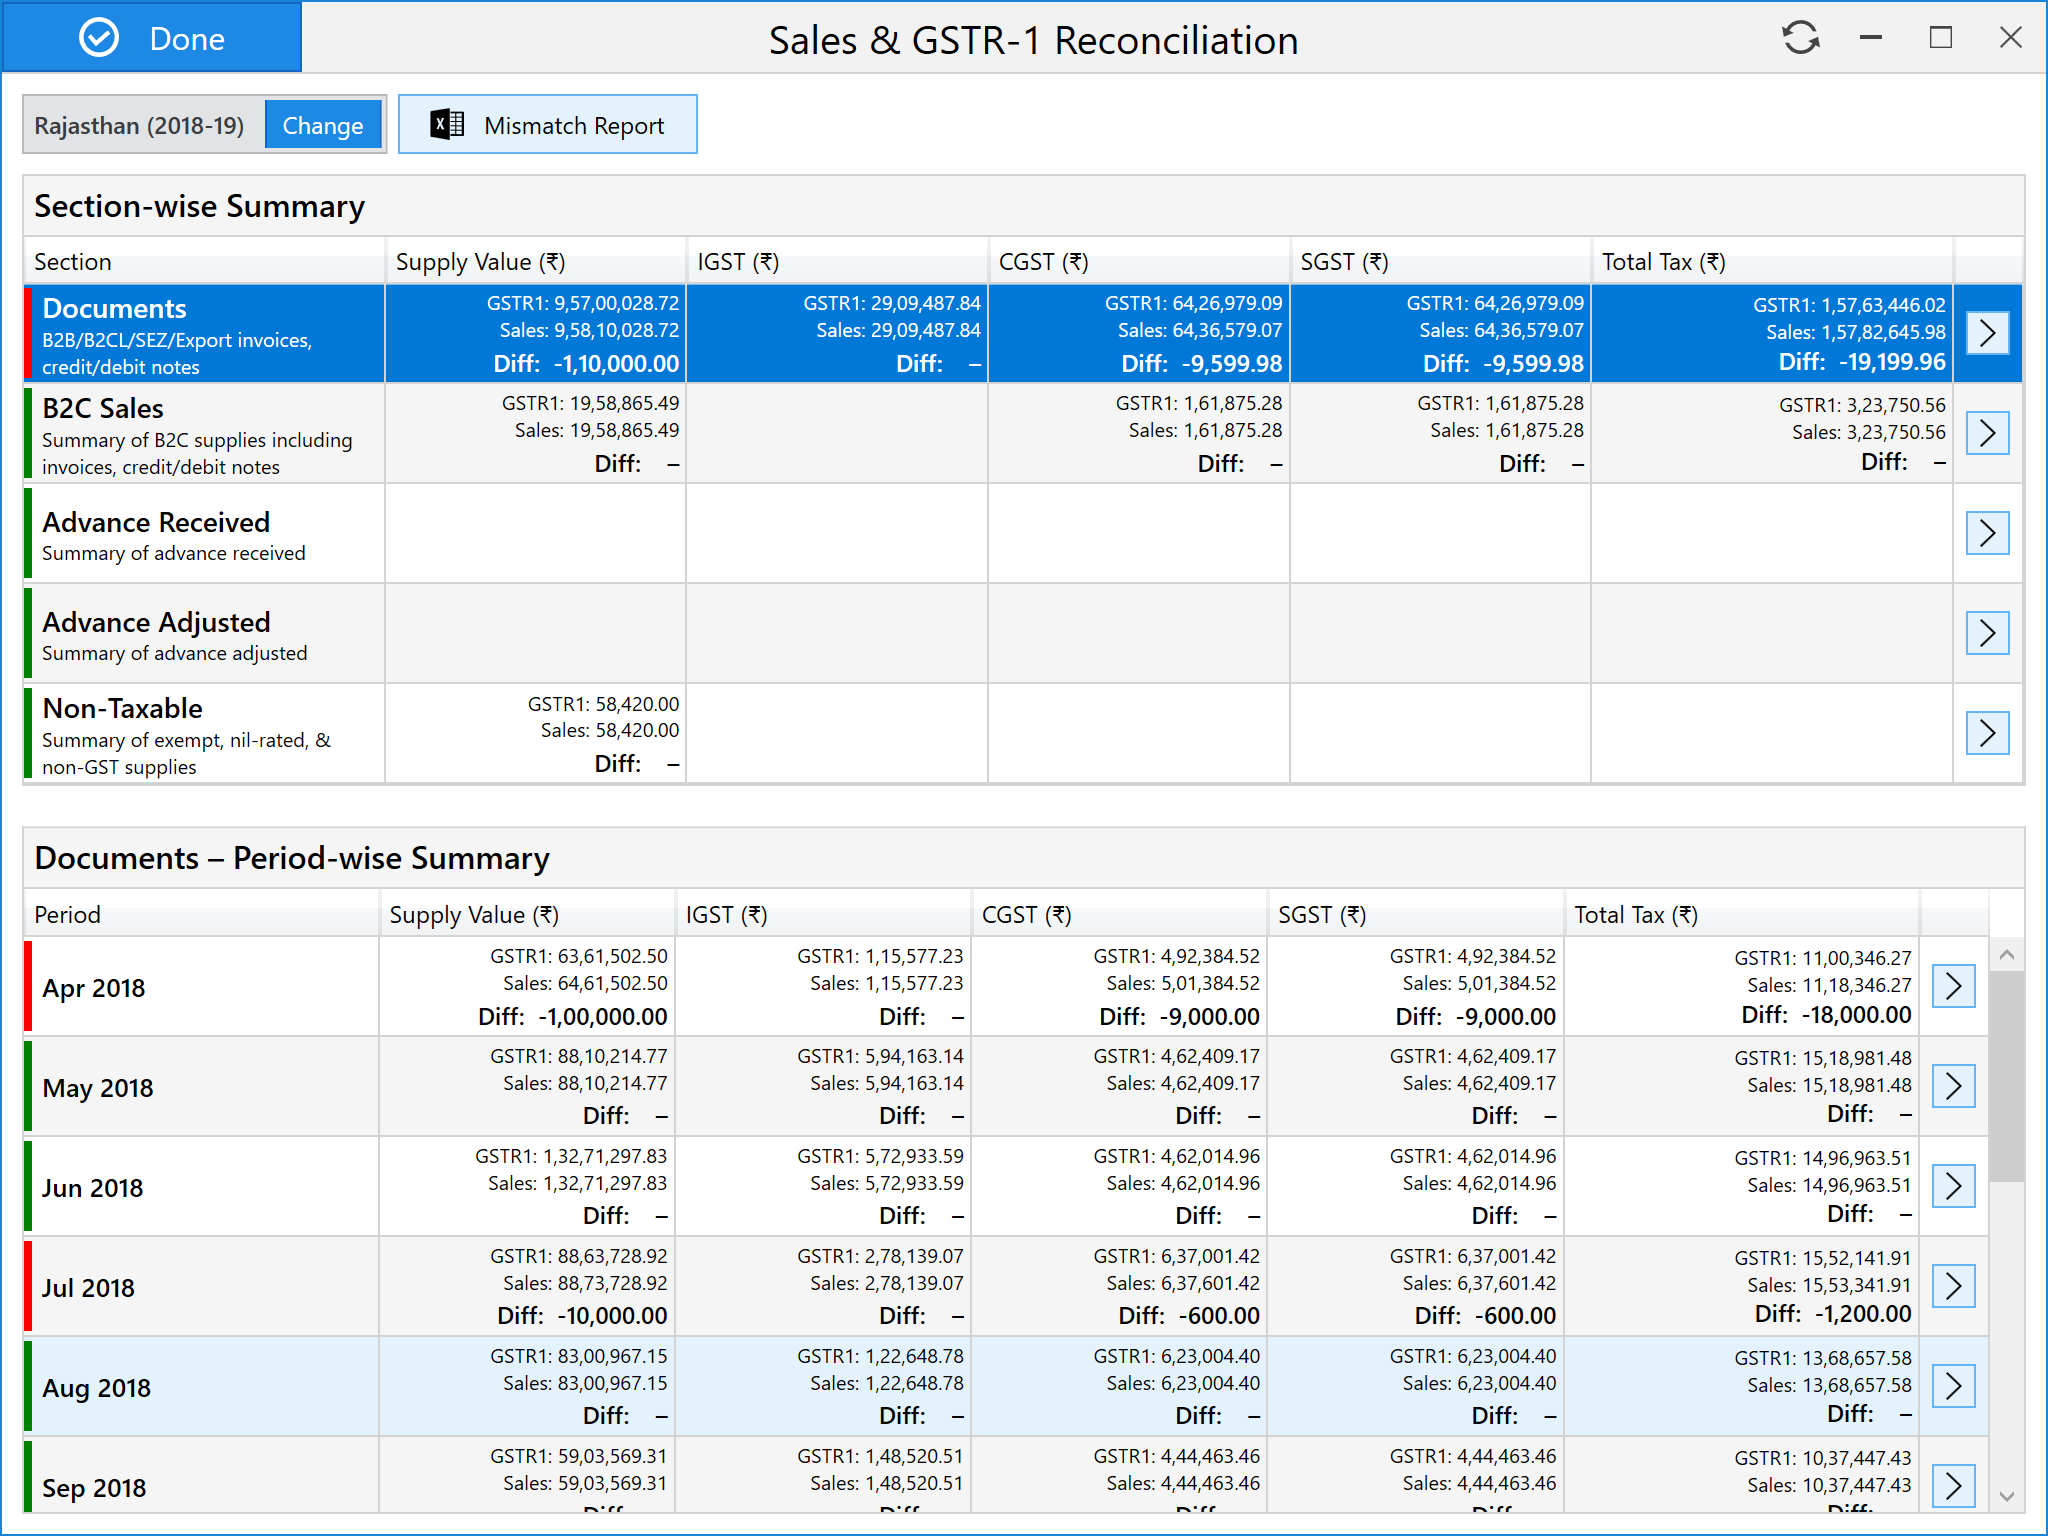Viewport: 2048px width, 1536px height.
Task: Open Aug 2018 period details arrow
Action: [x=1952, y=1386]
